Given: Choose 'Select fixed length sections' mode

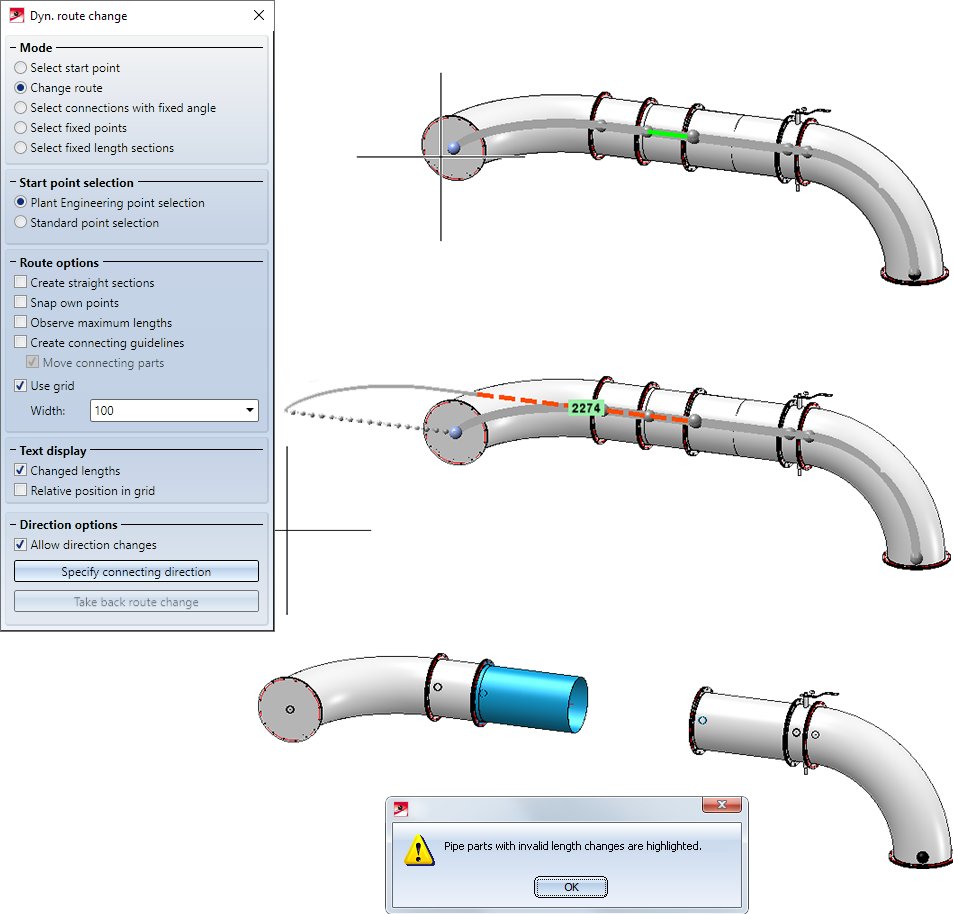Looking at the screenshot, I should pos(21,148).
